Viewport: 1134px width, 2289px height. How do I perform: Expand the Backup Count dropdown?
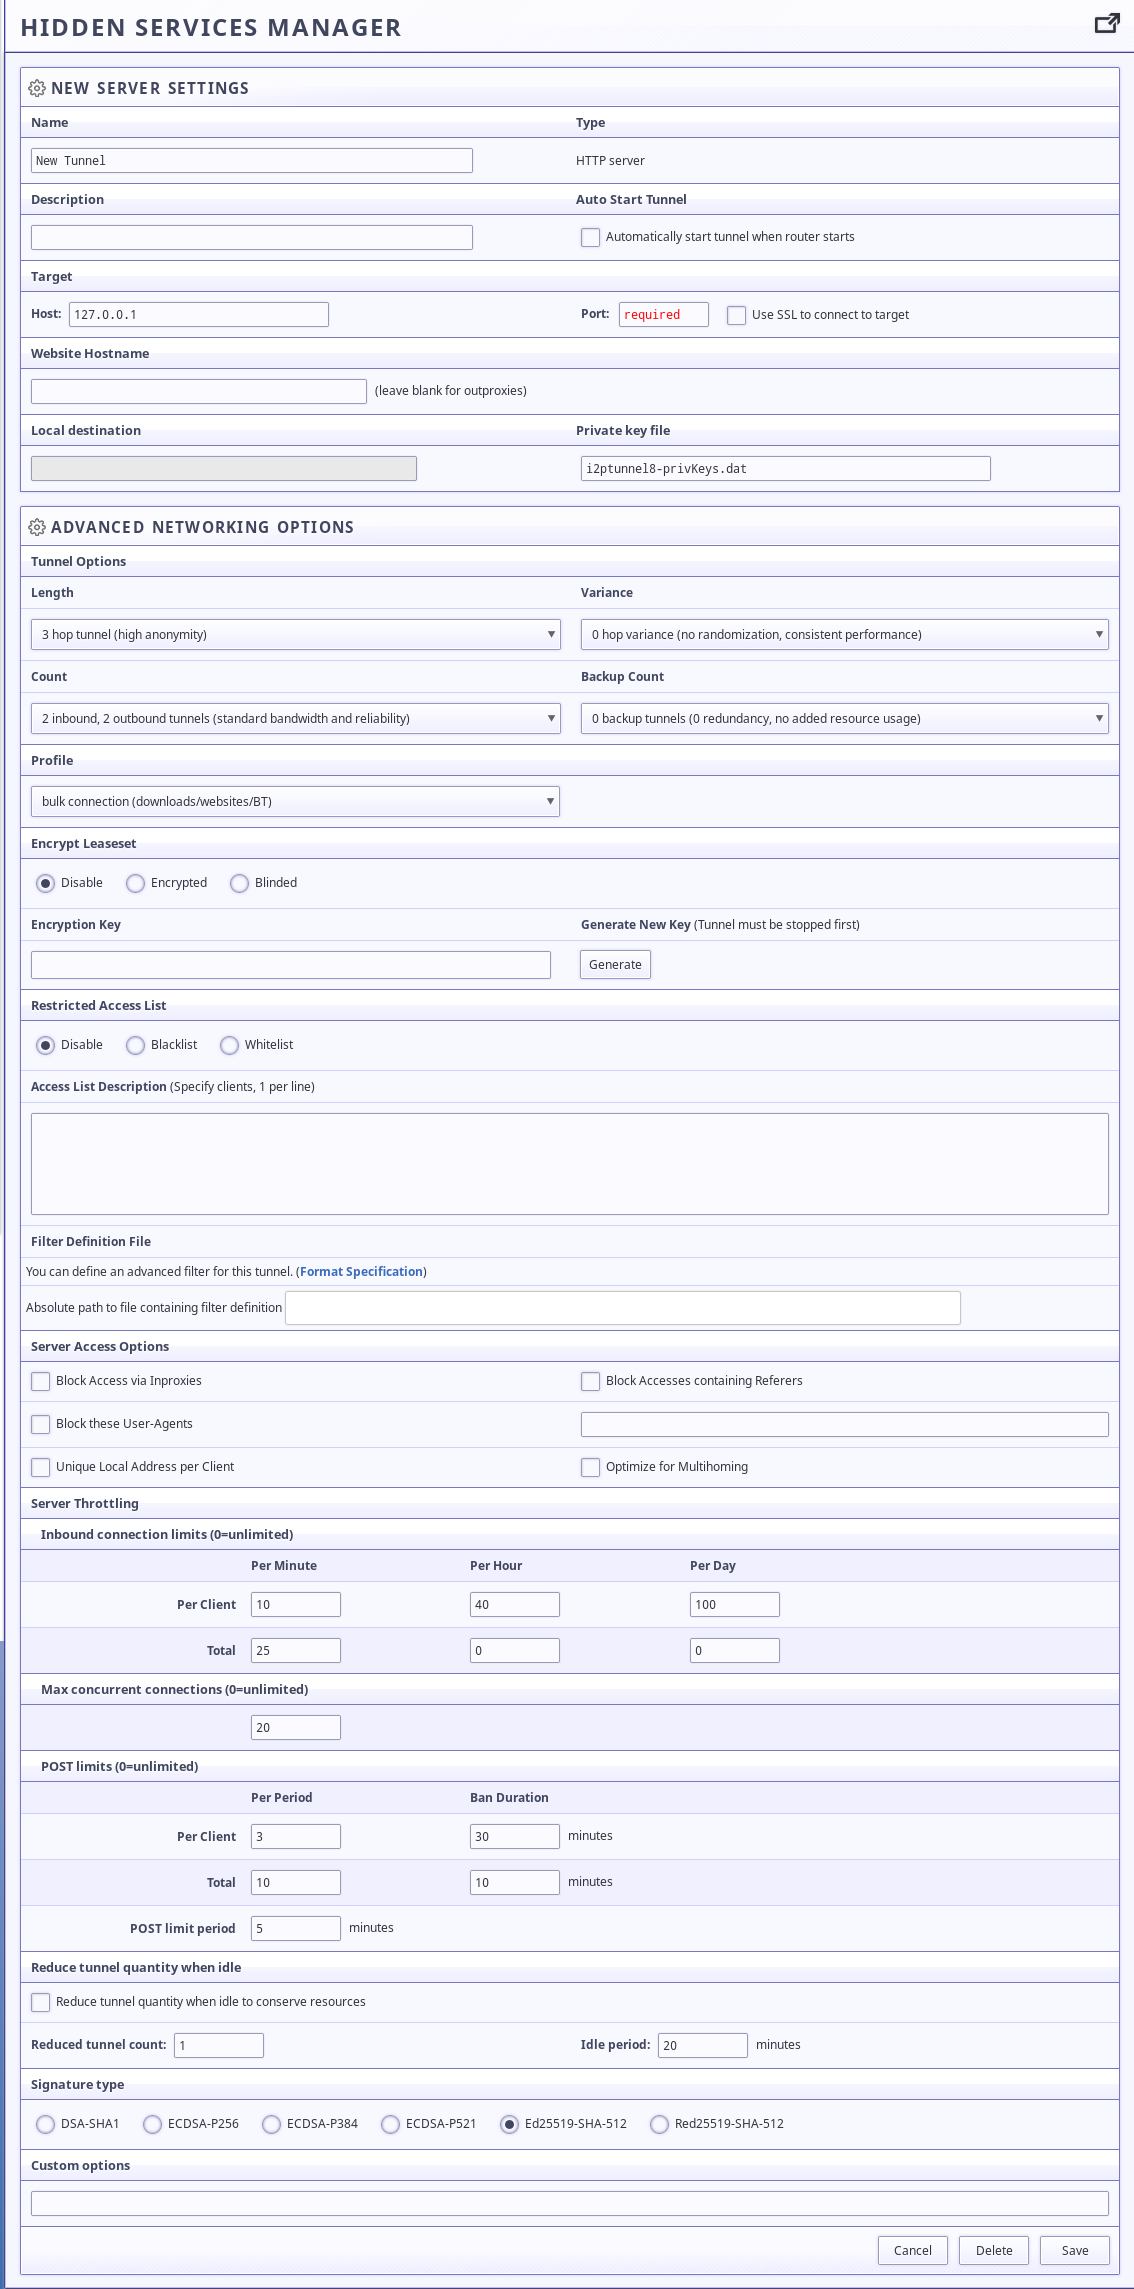point(844,718)
